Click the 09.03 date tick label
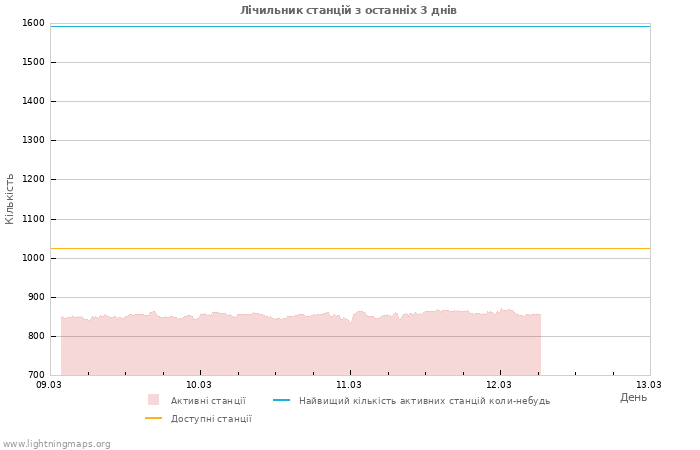Viewport: 700px width, 450px height. (x=49, y=385)
